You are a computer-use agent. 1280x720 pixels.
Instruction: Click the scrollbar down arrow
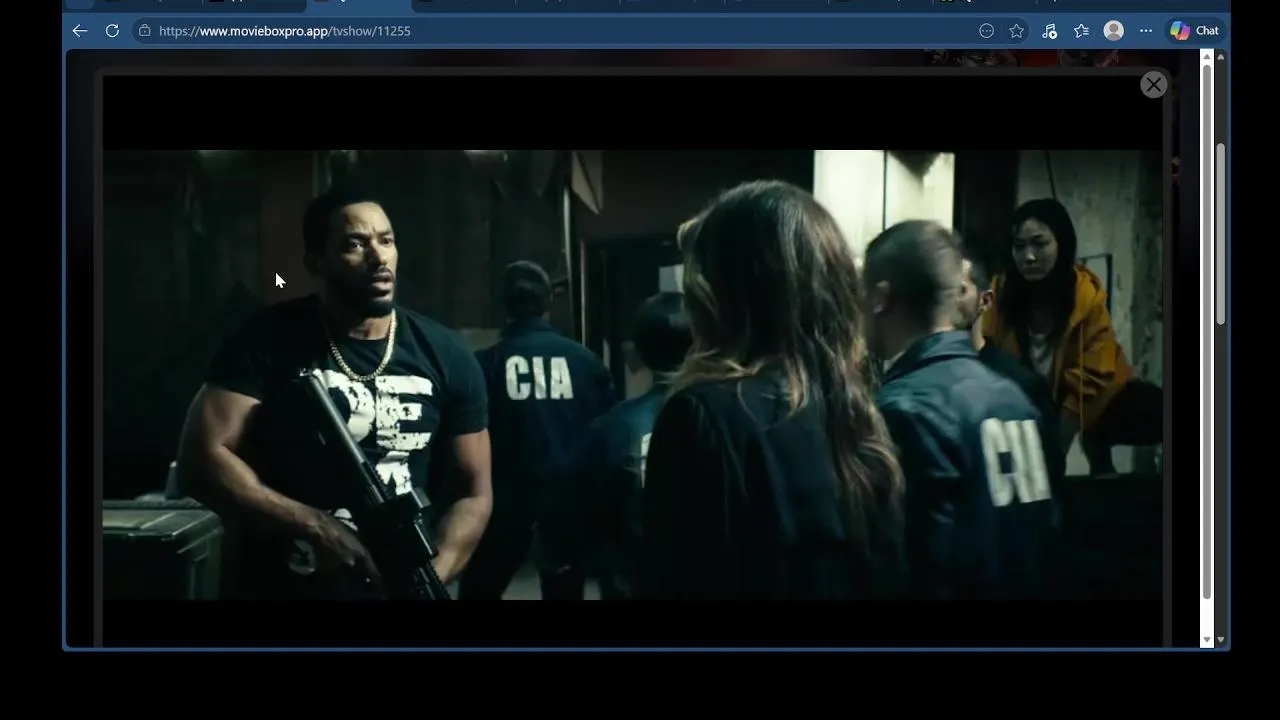click(1221, 640)
